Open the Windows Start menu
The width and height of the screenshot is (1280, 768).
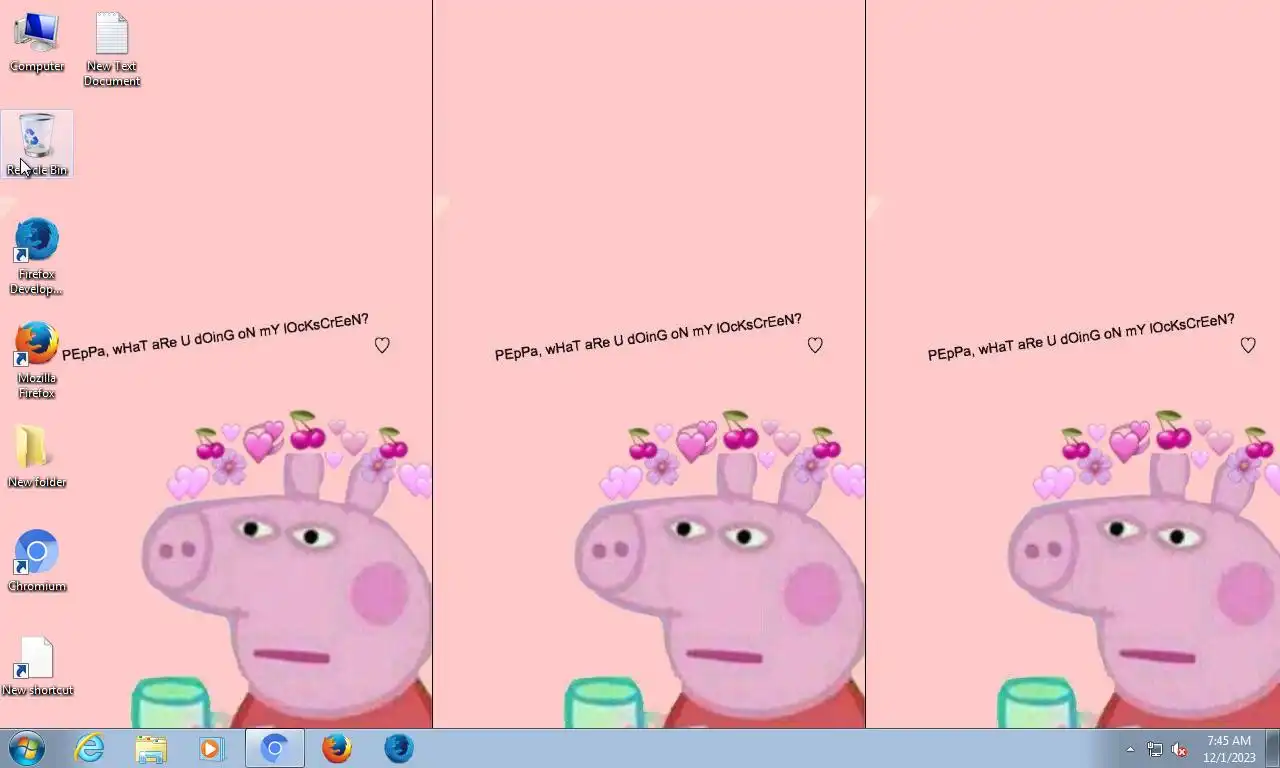27,748
